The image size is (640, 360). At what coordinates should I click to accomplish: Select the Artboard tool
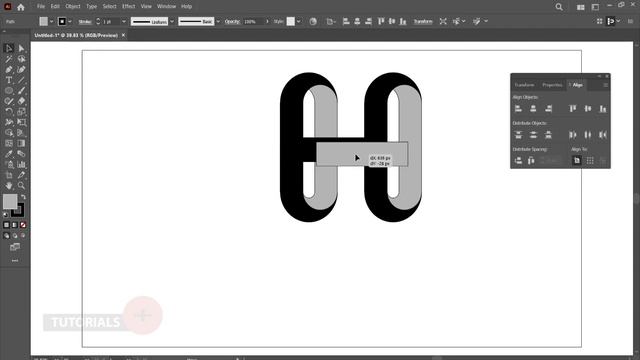(x=9, y=176)
